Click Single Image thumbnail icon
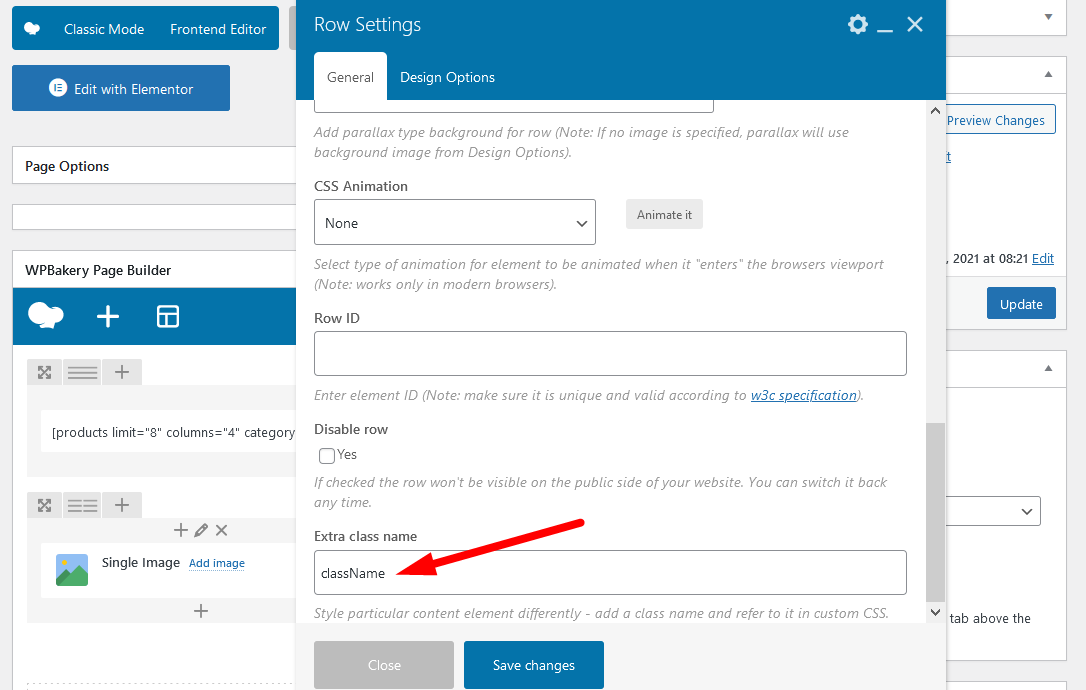 (72, 570)
